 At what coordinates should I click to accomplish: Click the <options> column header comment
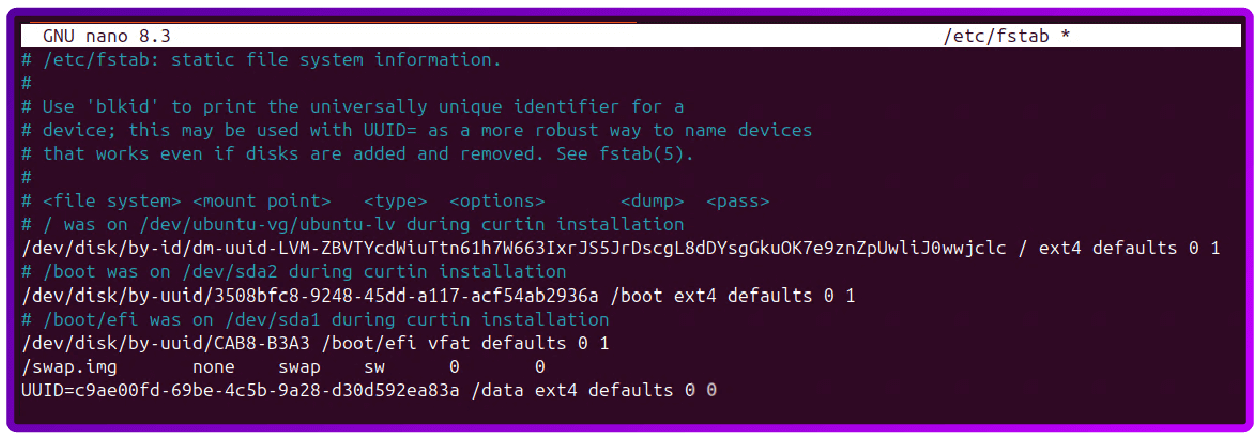click(497, 201)
